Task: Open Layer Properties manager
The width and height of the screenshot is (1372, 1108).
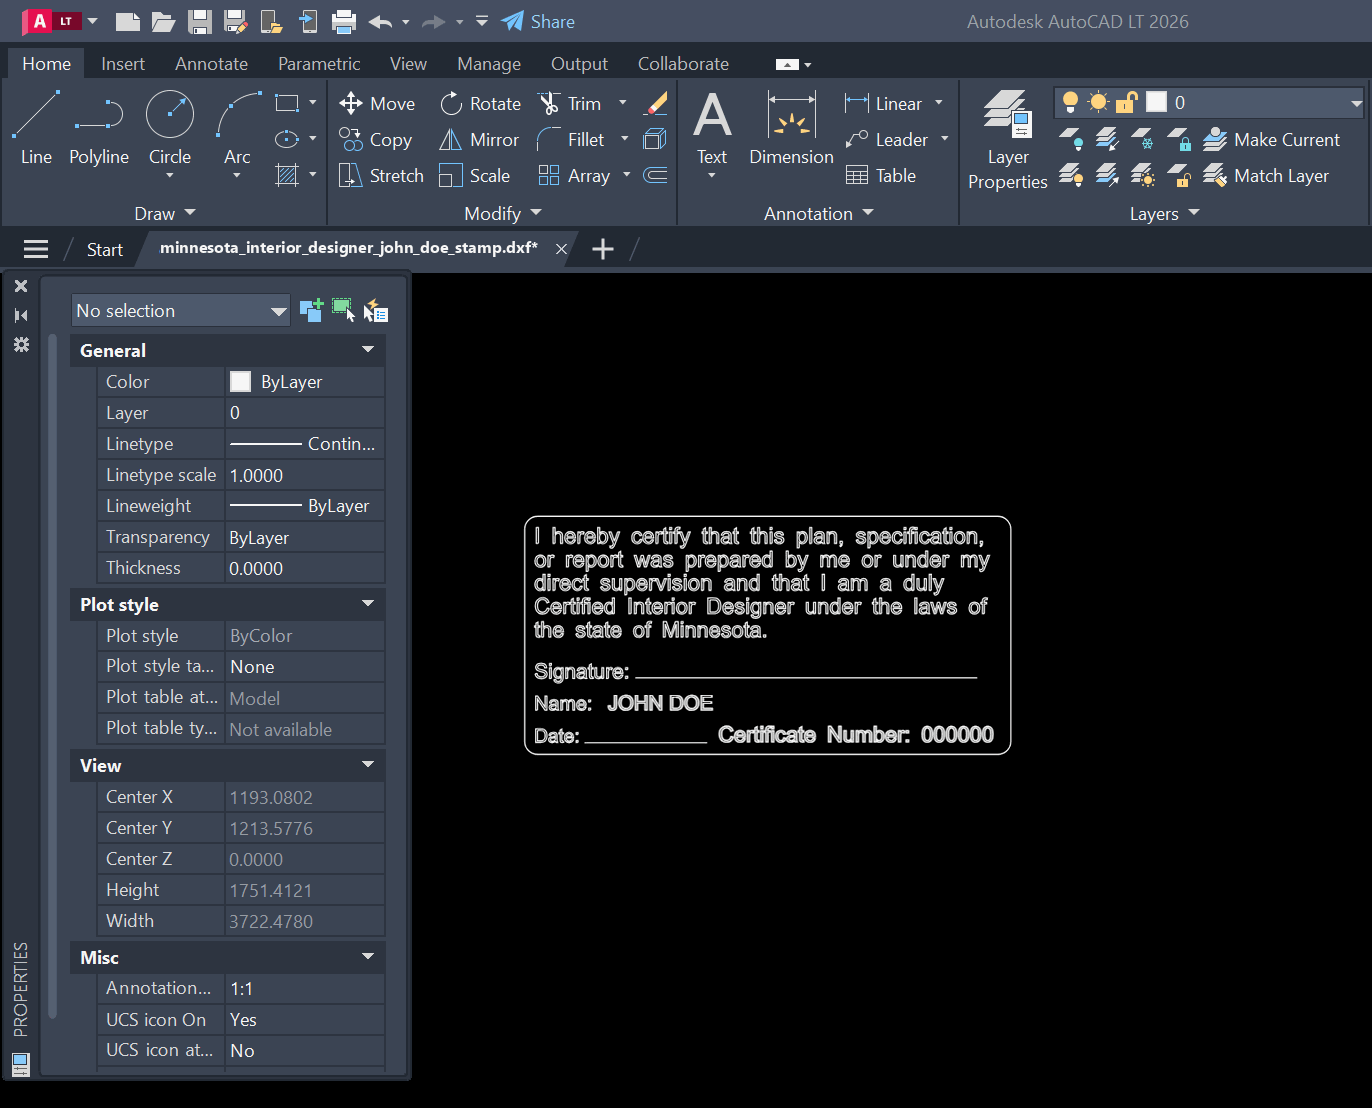Action: (1007, 140)
